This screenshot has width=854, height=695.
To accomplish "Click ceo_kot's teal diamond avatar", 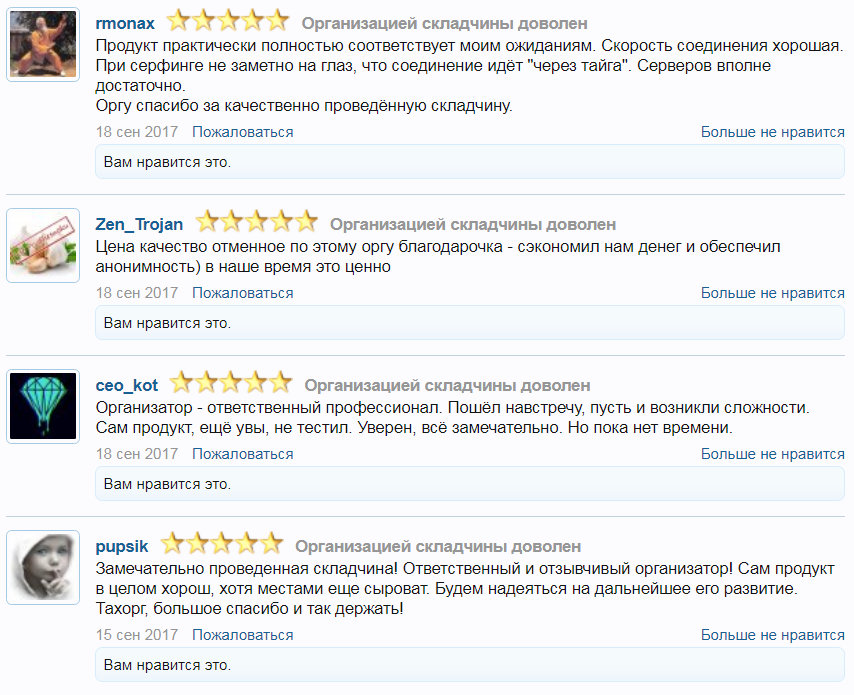I will coord(43,405).
